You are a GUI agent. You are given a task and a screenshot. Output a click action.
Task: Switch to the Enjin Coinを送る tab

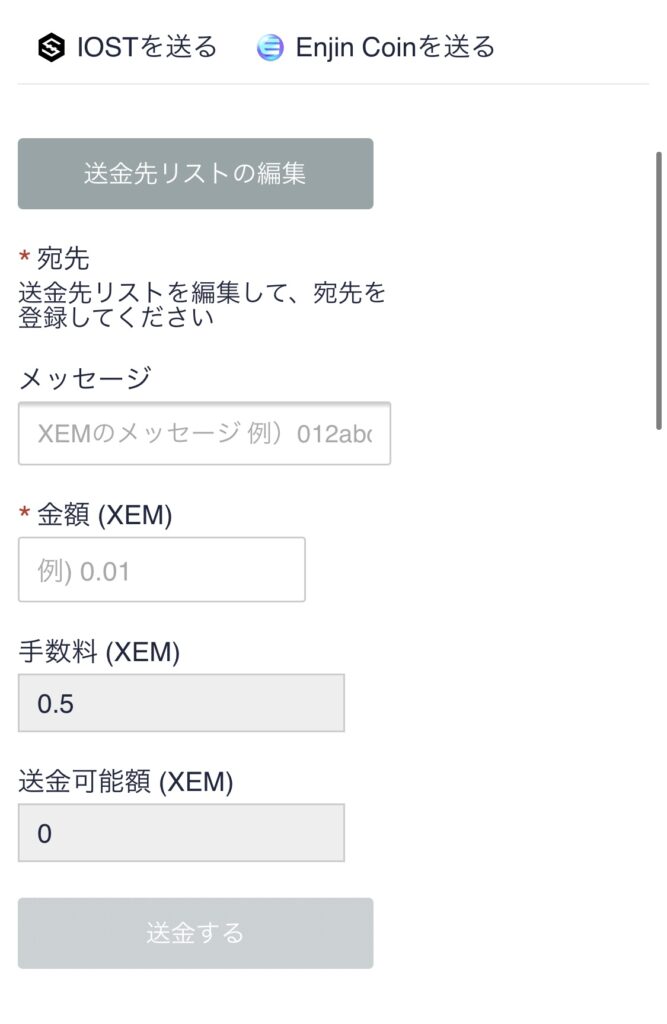coord(376,48)
